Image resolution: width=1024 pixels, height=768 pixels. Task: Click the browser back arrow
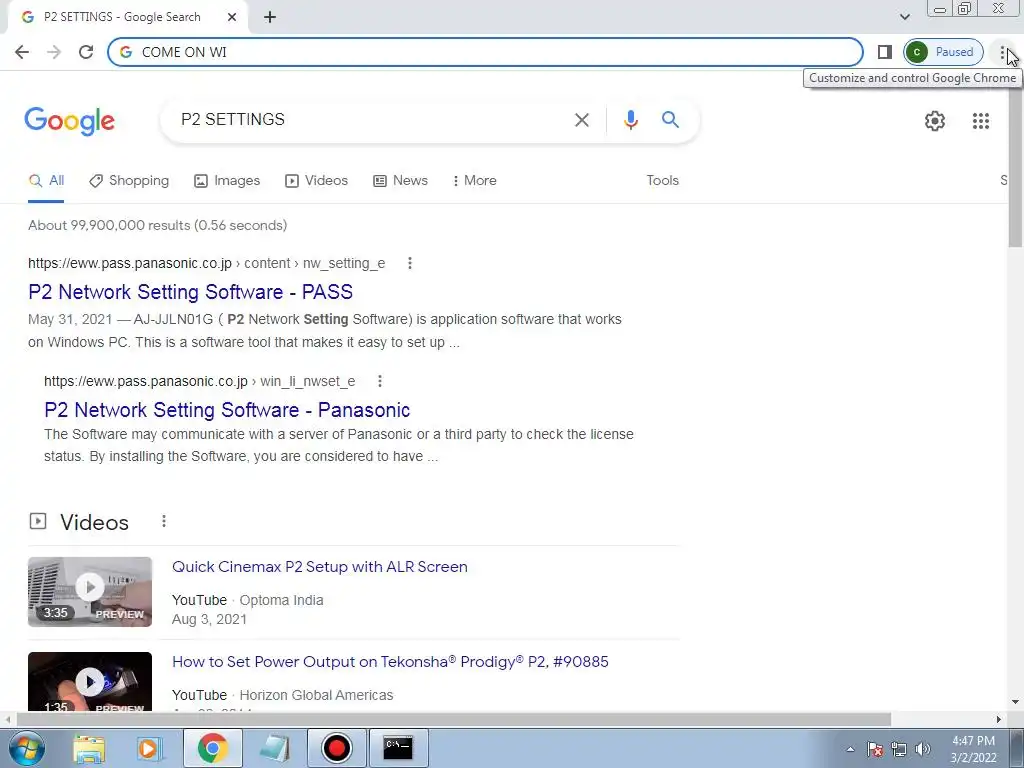coord(22,52)
